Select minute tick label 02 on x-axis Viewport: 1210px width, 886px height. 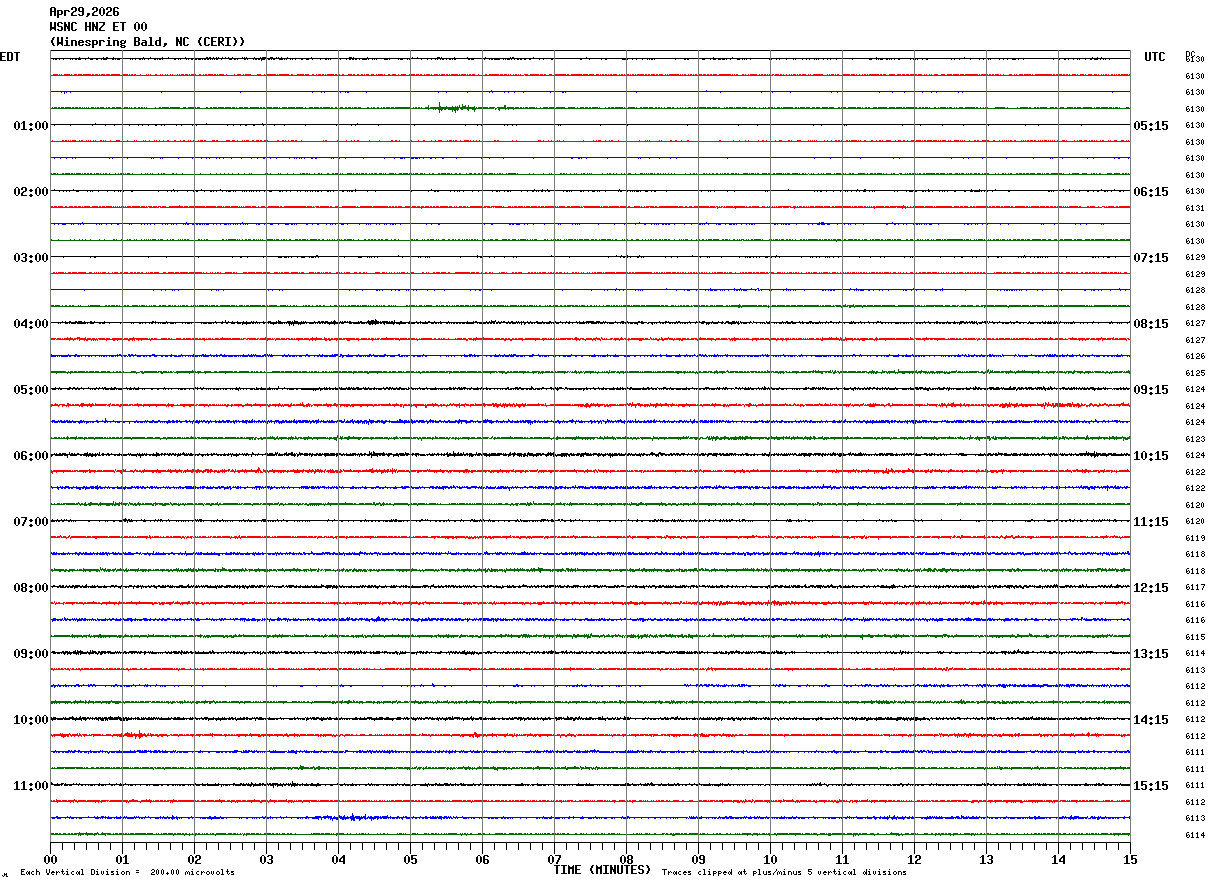(x=194, y=860)
